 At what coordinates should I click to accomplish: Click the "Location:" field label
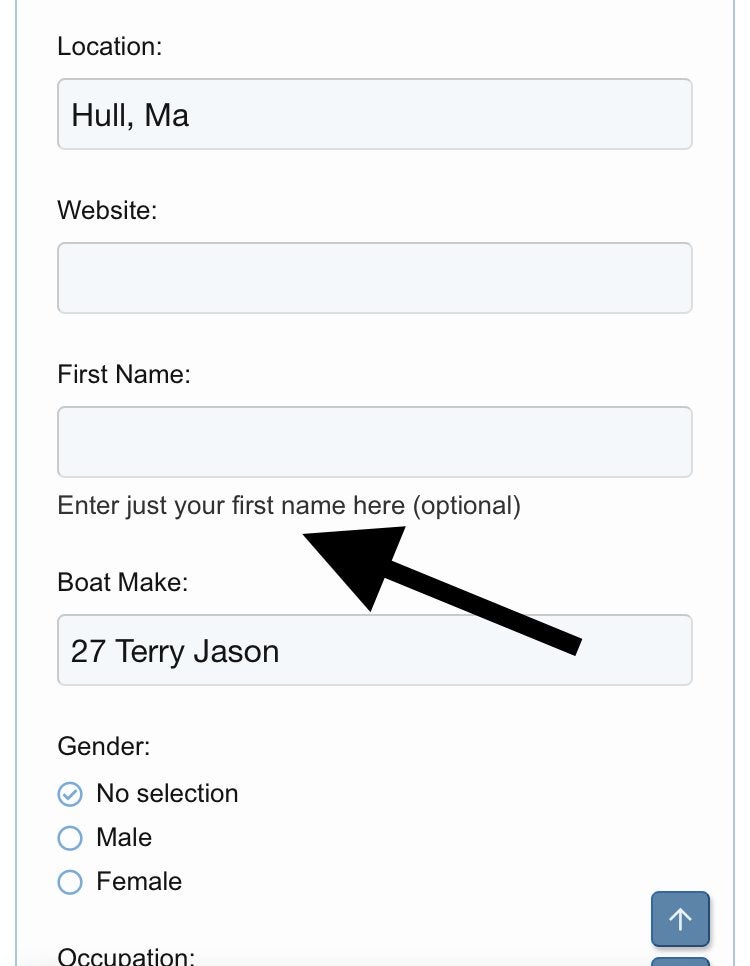(110, 47)
